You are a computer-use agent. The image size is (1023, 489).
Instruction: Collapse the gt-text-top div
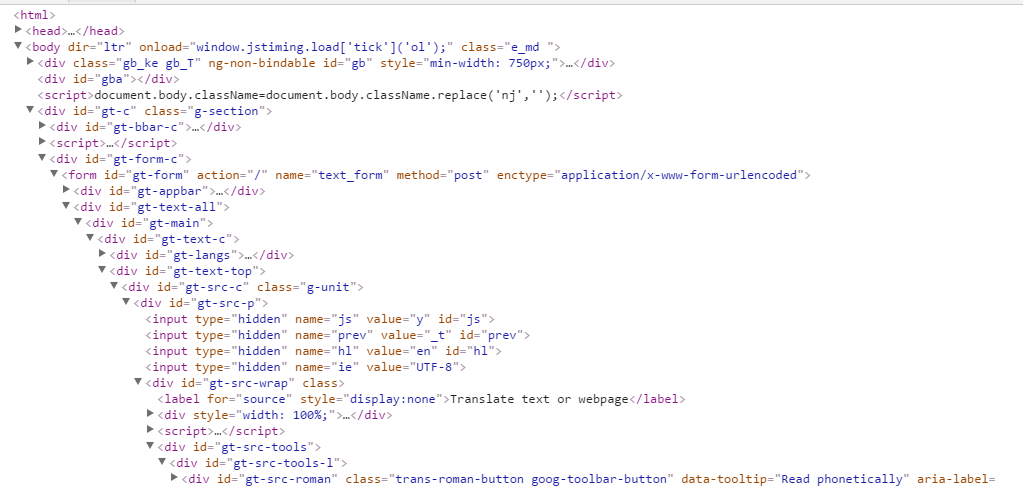tap(102, 270)
